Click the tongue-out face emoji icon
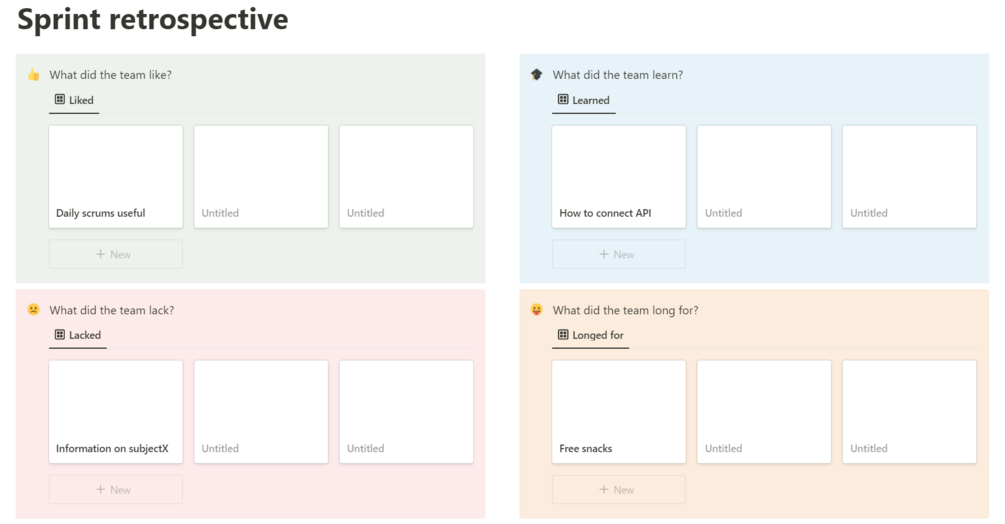The image size is (1005, 524). coord(537,310)
